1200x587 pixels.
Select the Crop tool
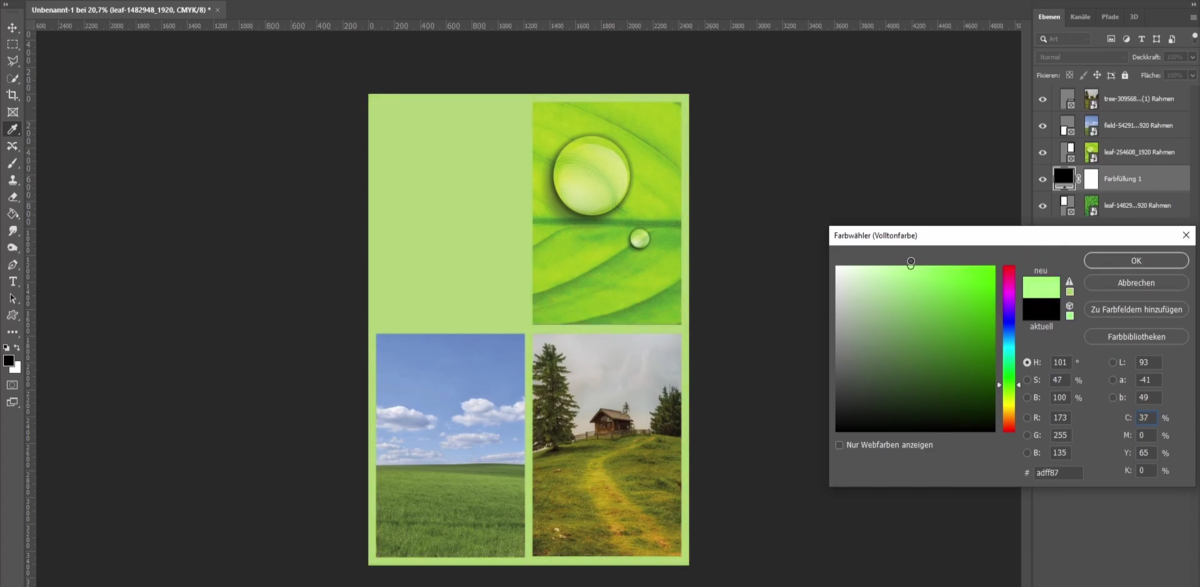point(13,95)
